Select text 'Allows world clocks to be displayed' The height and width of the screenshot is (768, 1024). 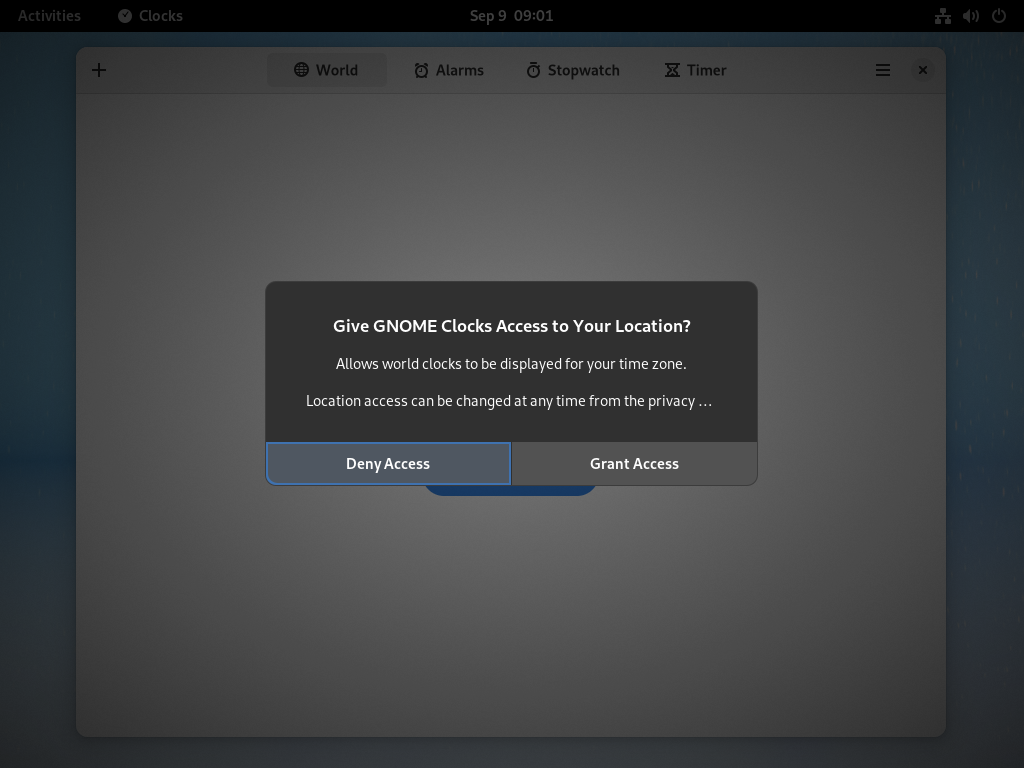(449, 364)
